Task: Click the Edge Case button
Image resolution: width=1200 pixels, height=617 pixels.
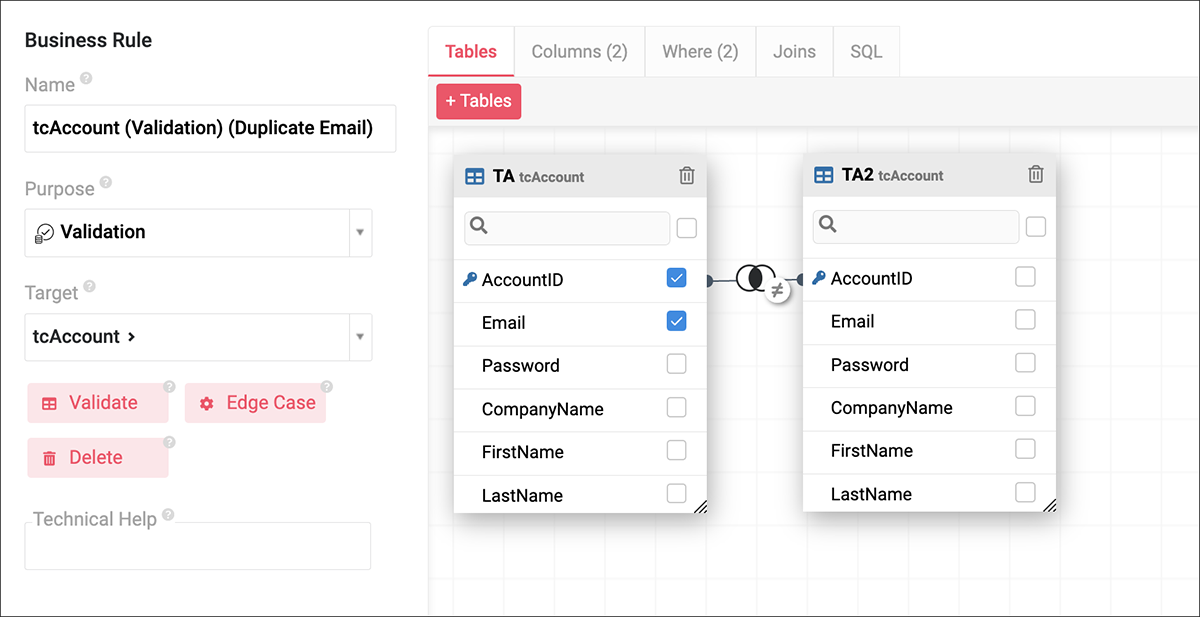Action: (x=256, y=403)
